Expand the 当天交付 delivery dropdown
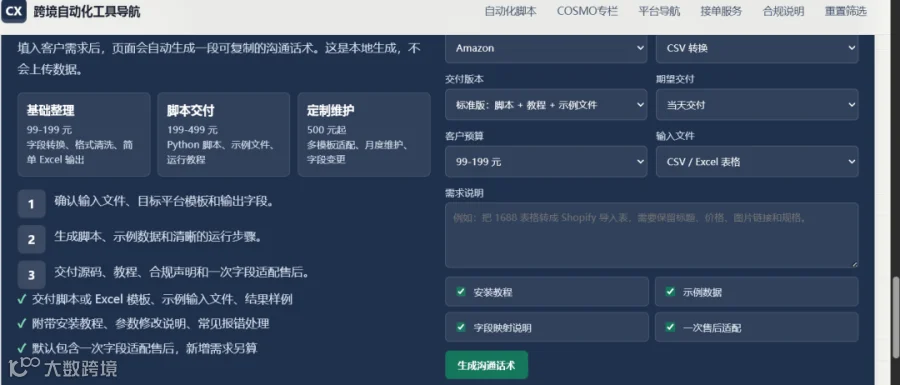The image size is (900, 385). [x=757, y=105]
